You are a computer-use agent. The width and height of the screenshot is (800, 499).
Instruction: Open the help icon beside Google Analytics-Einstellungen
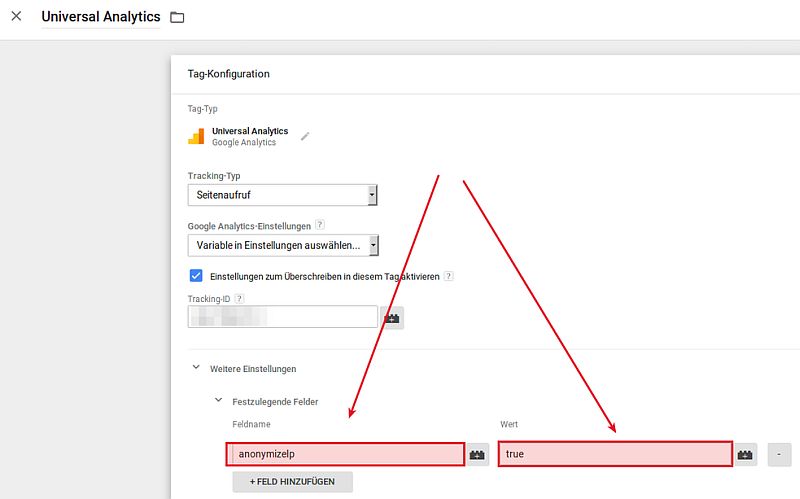point(320,224)
